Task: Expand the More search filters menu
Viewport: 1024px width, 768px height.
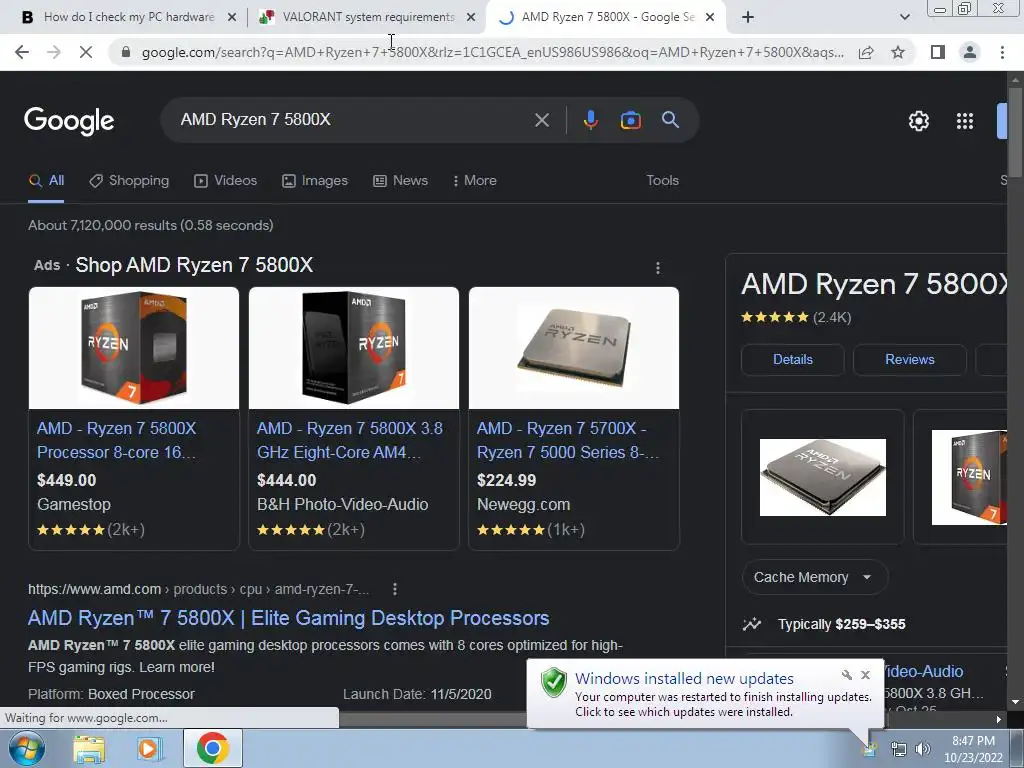Action: pos(475,181)
